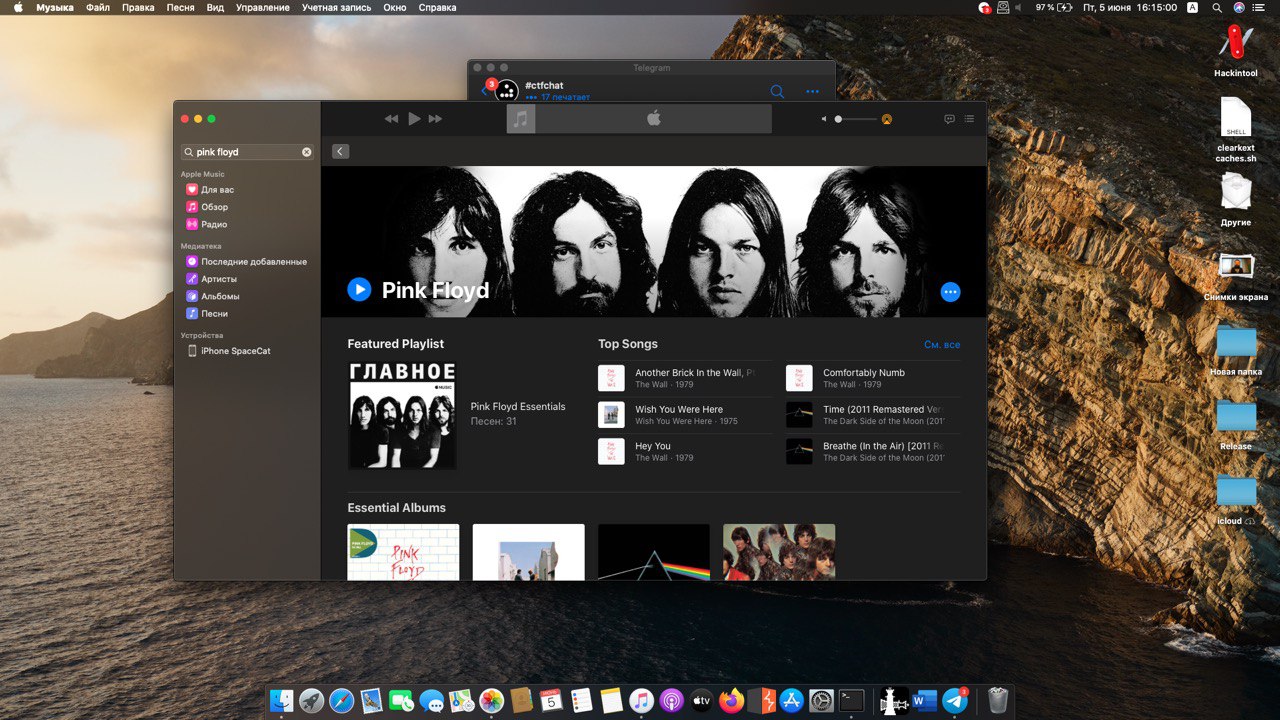Click the search field containing pink floyd
Screen dimensions: 1280x720
(247, 152)
